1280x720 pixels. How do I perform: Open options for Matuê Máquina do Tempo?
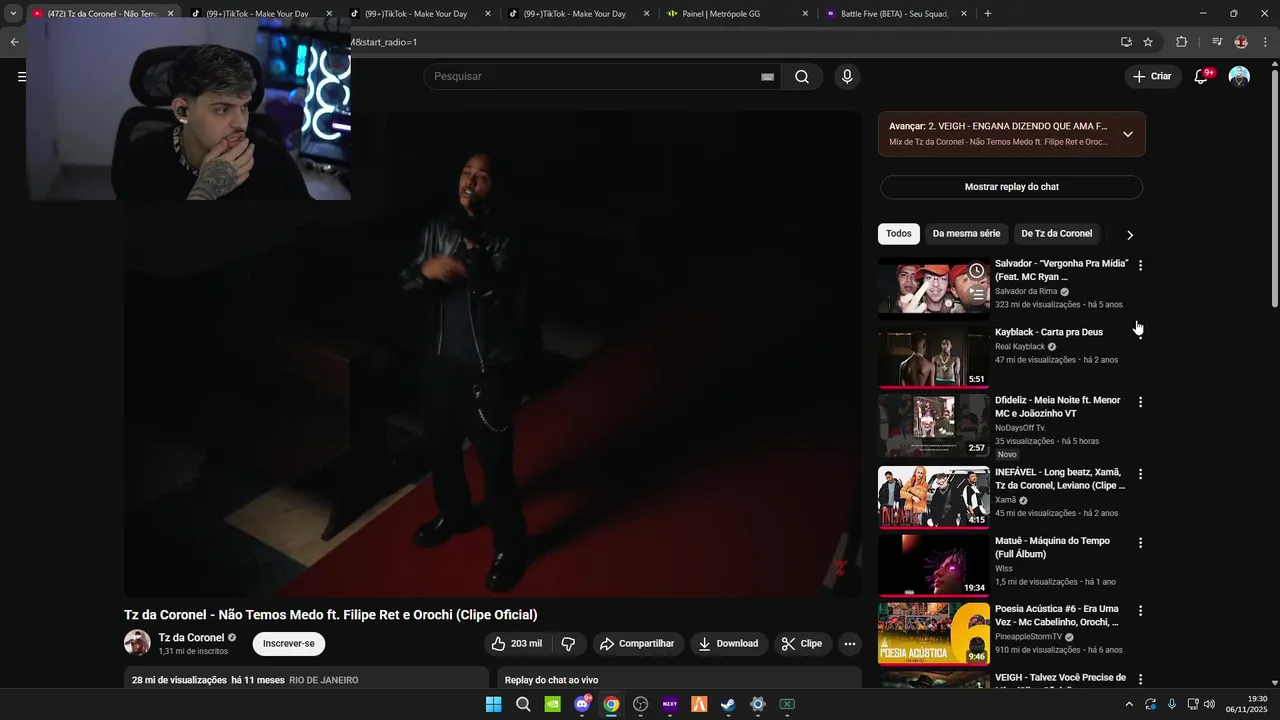click(1140, 543)
